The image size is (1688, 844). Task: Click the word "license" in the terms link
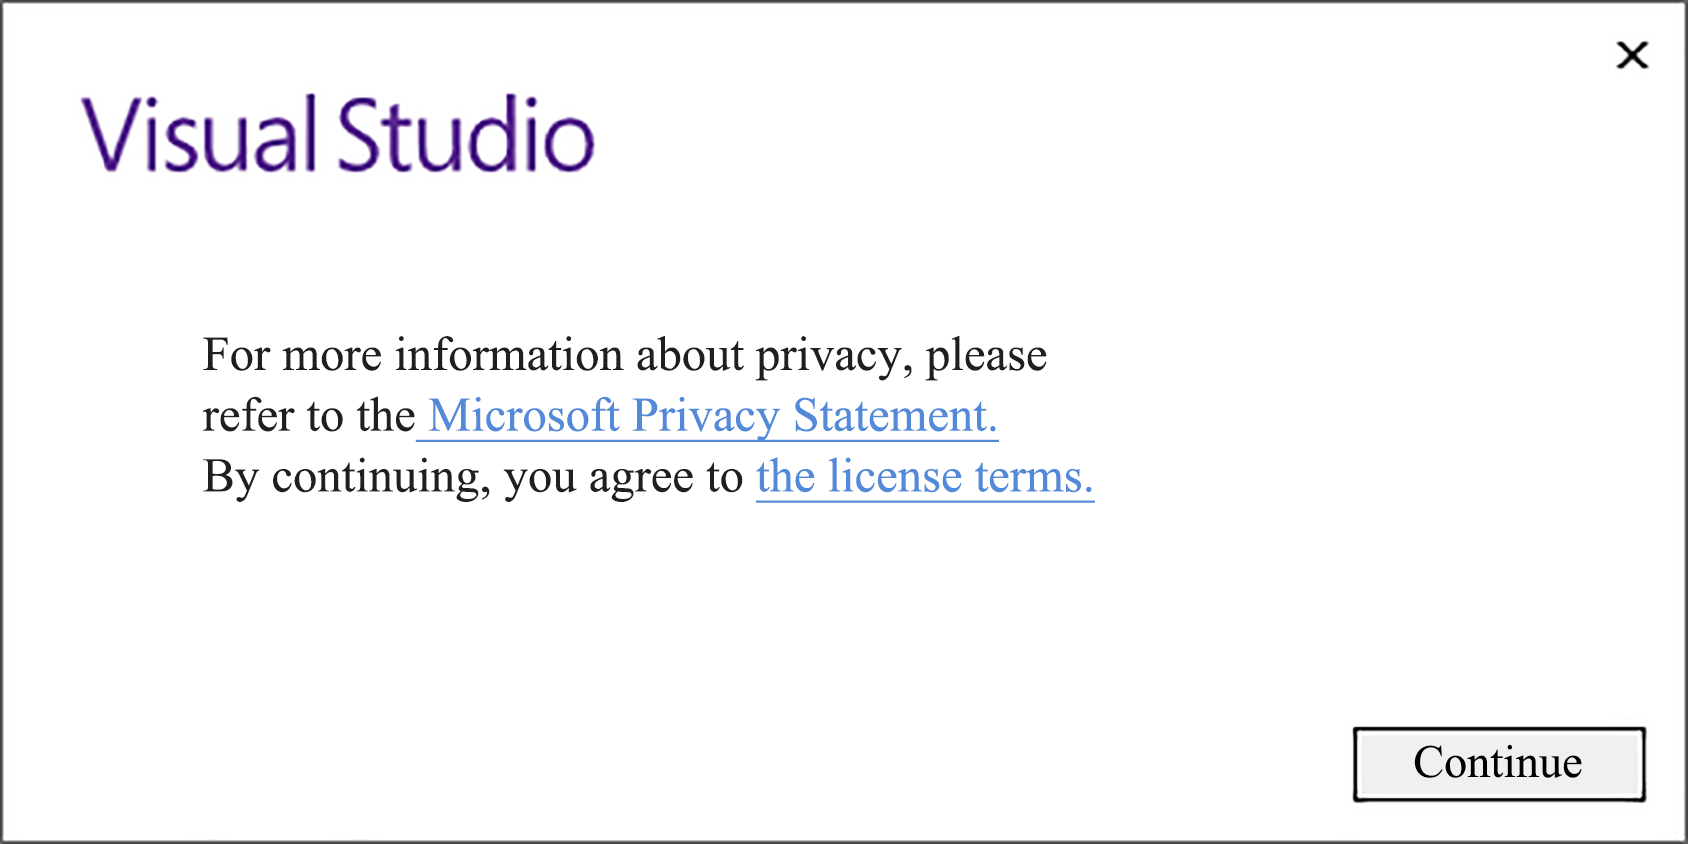click(895, 477)
